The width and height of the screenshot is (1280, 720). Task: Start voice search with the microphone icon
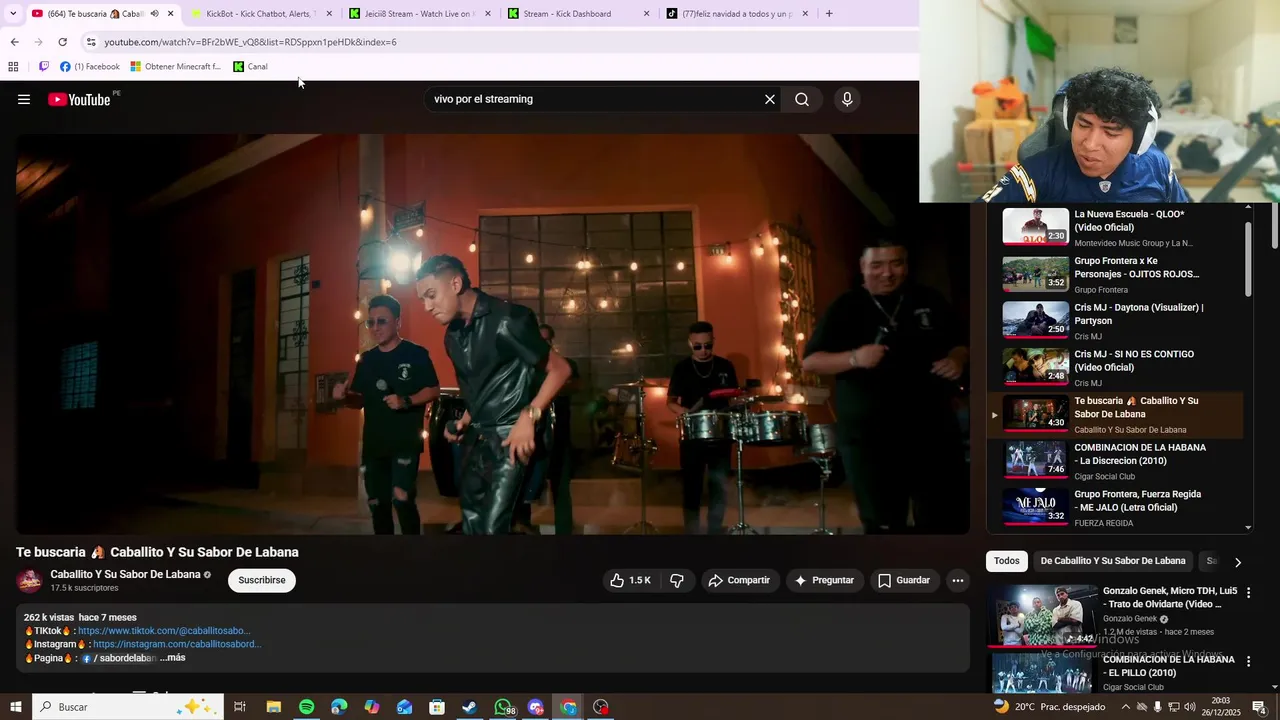pos(847,99)
